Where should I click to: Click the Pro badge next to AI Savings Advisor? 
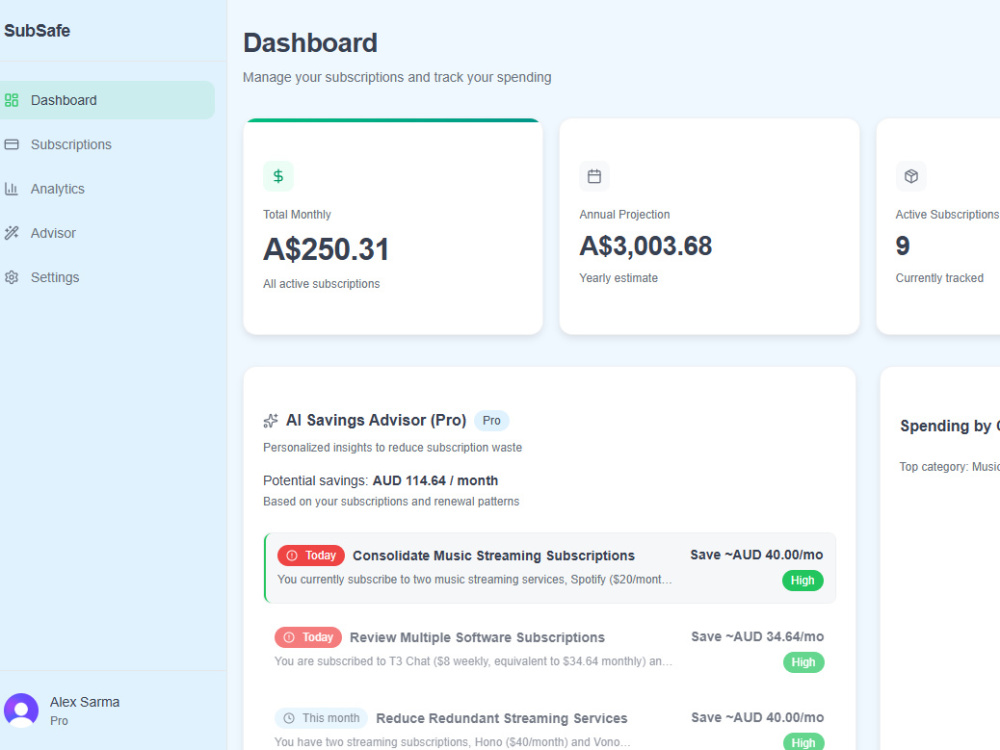[491, 421]
